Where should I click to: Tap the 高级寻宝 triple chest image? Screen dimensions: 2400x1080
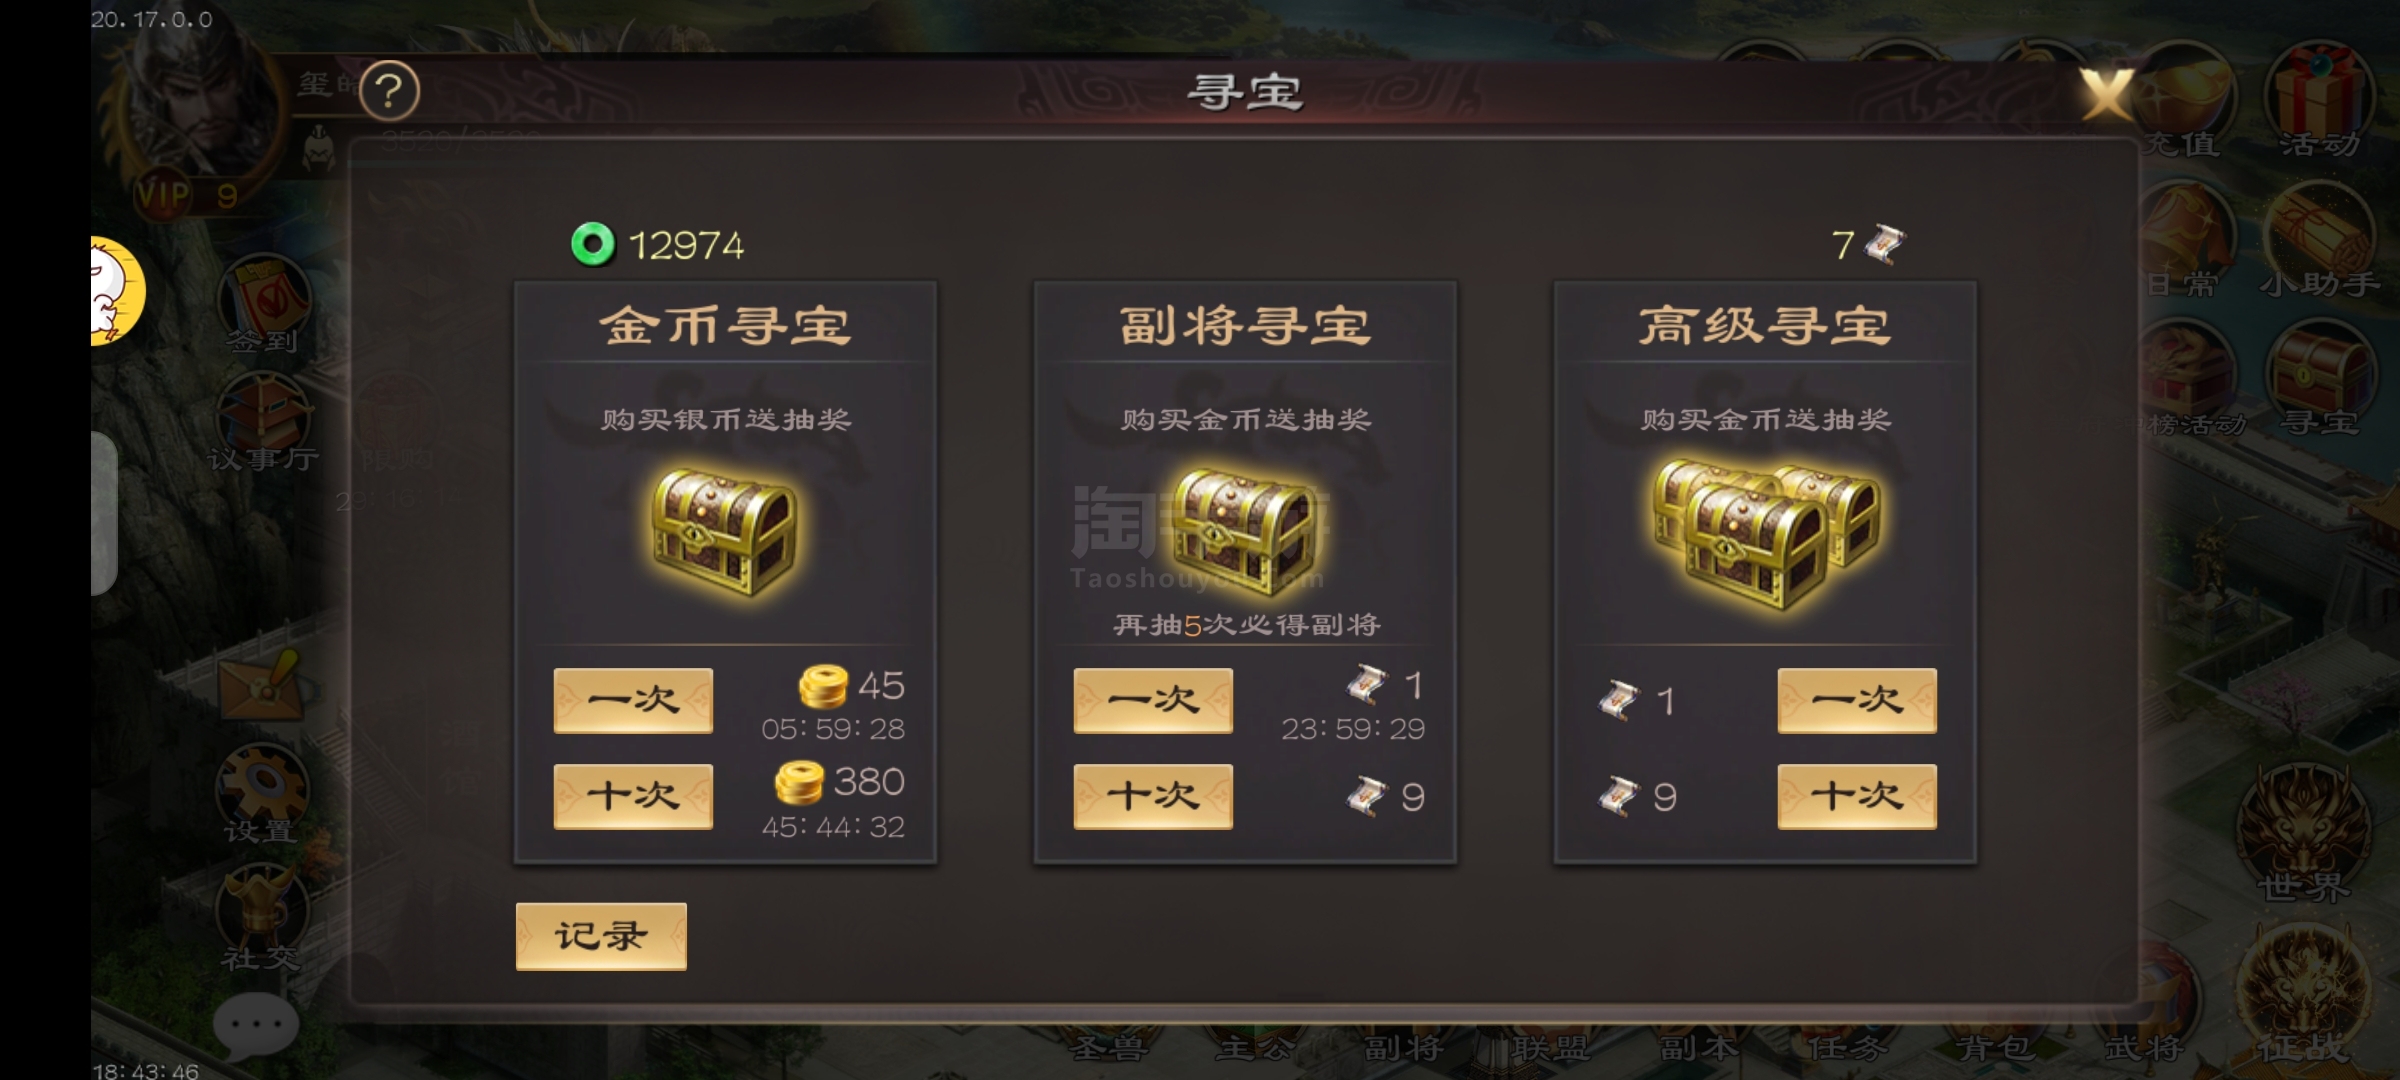pyautogui.click(x=1766, y=533)
